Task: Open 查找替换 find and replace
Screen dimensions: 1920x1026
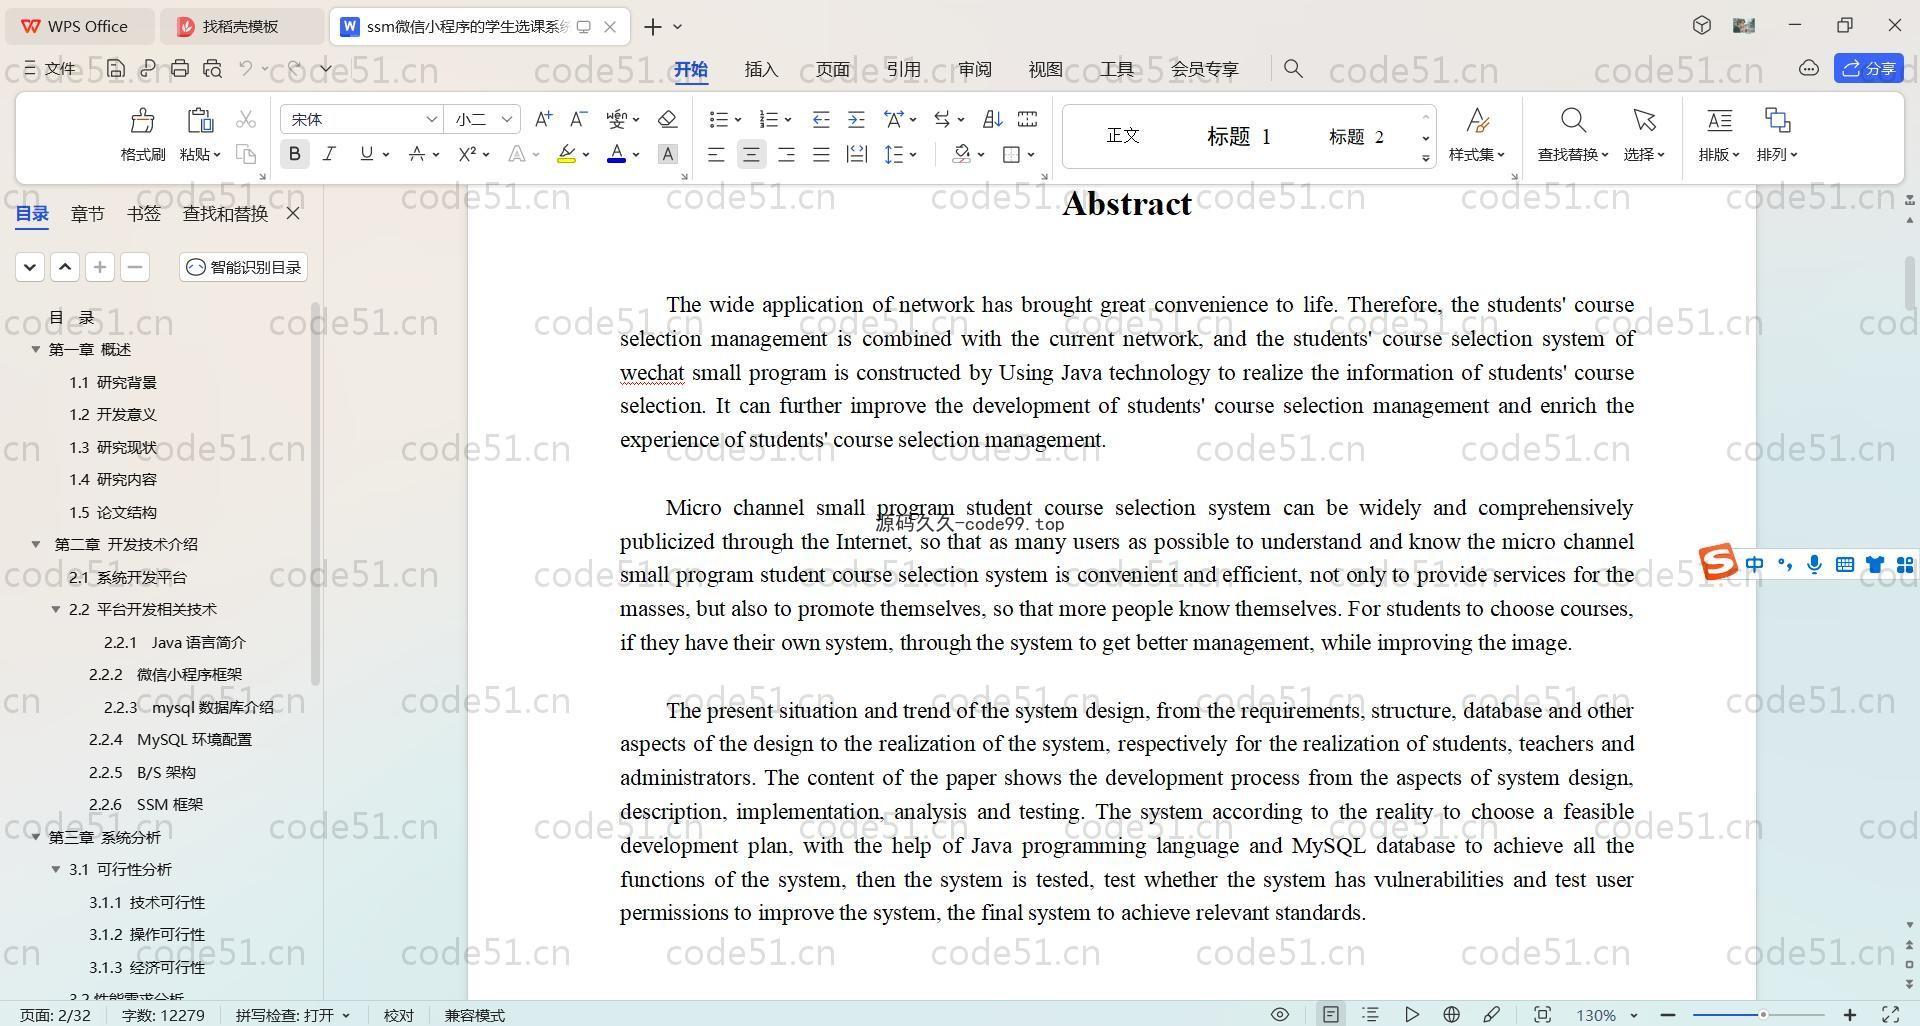Action: tap(1573, 135)
